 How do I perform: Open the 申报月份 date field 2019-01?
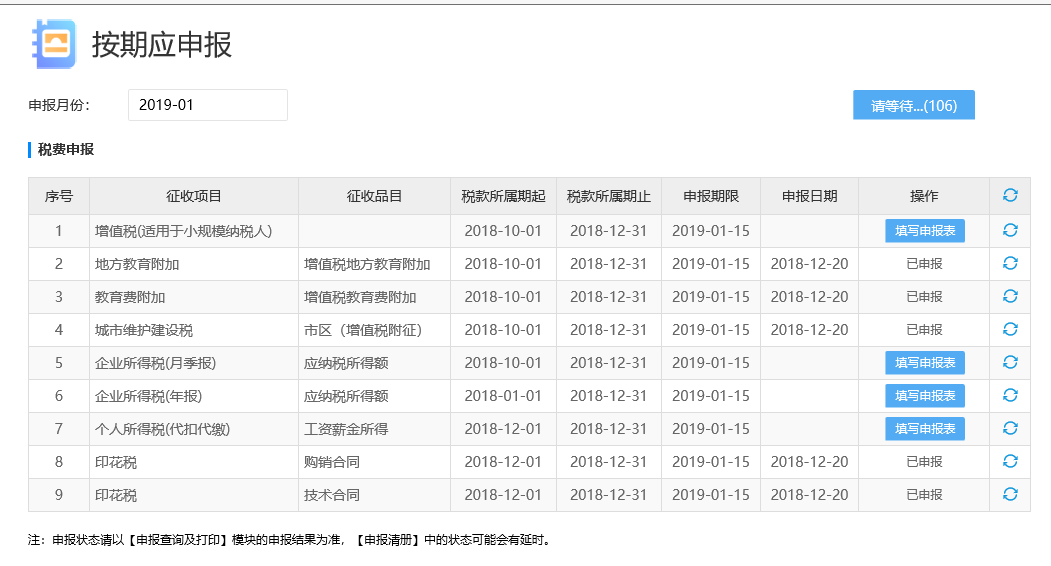[x=207, y=105]
